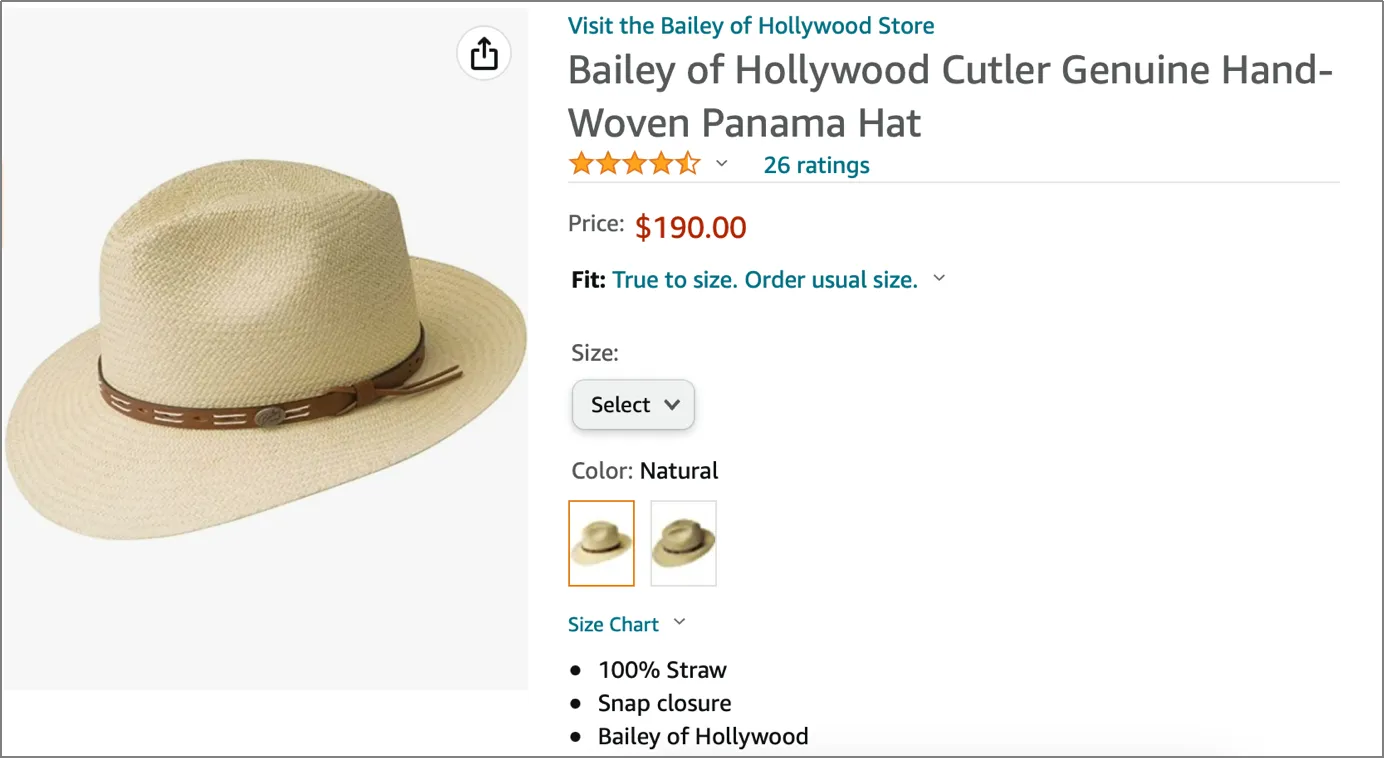Click the main Panama hat product image
The width and height of the screenshot is (1385, 759).
tap(264, 348)
